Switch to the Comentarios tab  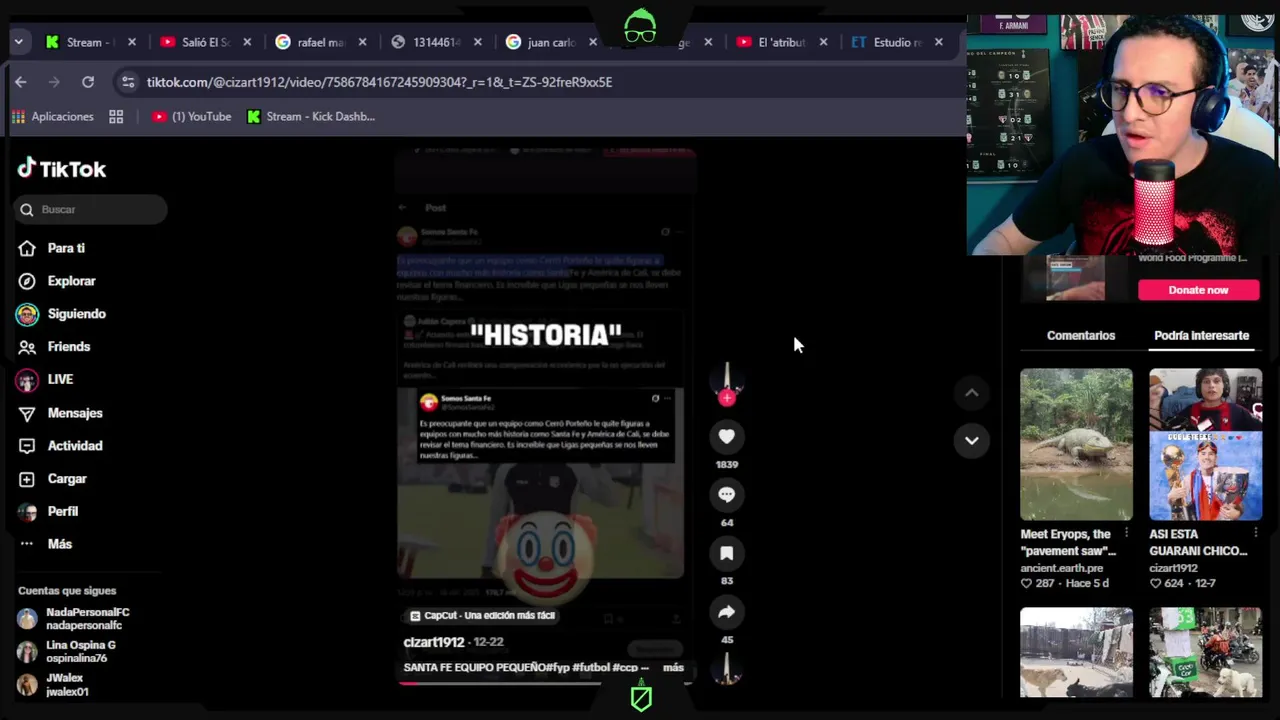pos(1081,336)
